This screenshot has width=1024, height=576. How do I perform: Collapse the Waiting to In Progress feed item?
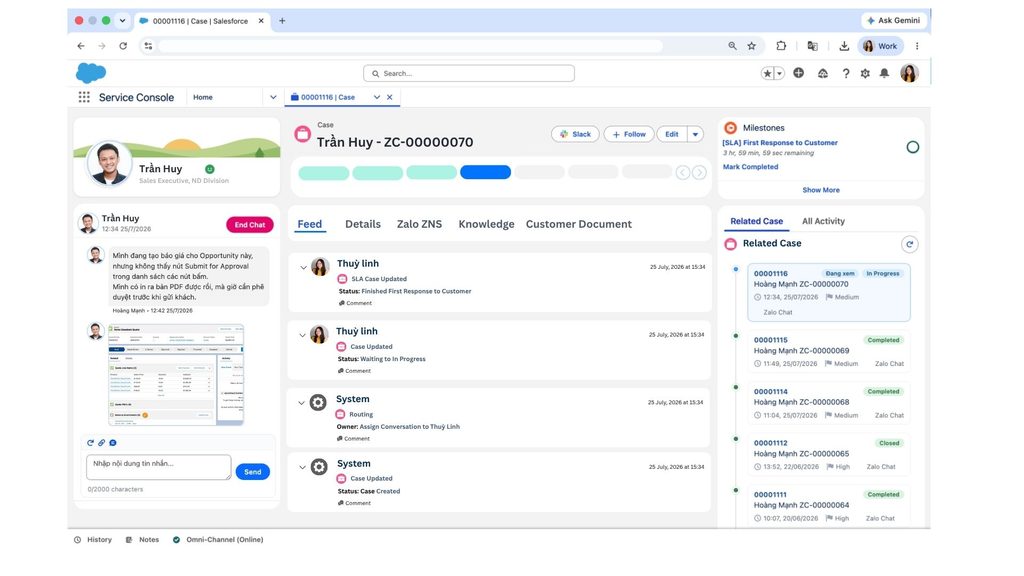coord(302,336)
